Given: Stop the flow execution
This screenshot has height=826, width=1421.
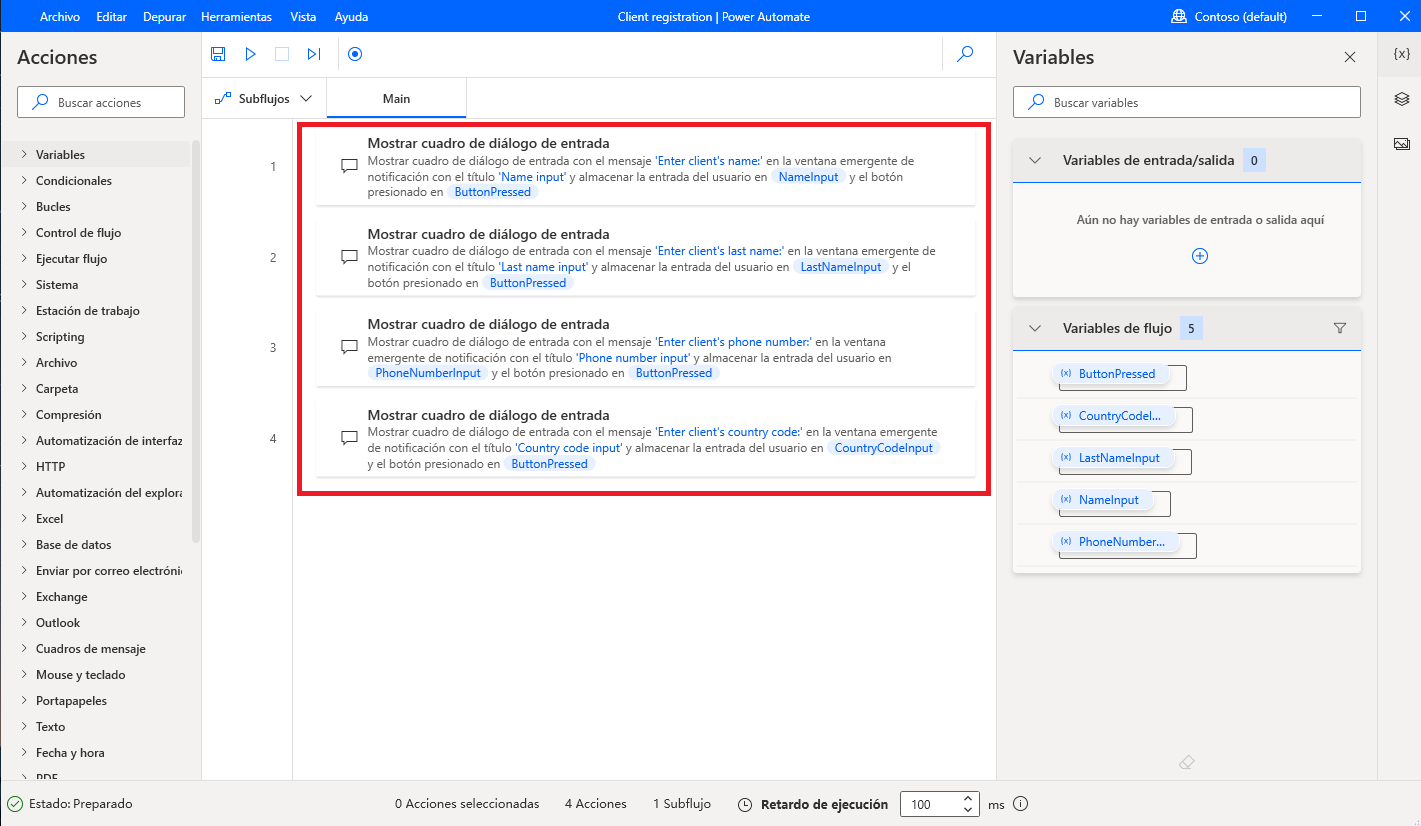Looking at the screenshot, I should (282, 54).
